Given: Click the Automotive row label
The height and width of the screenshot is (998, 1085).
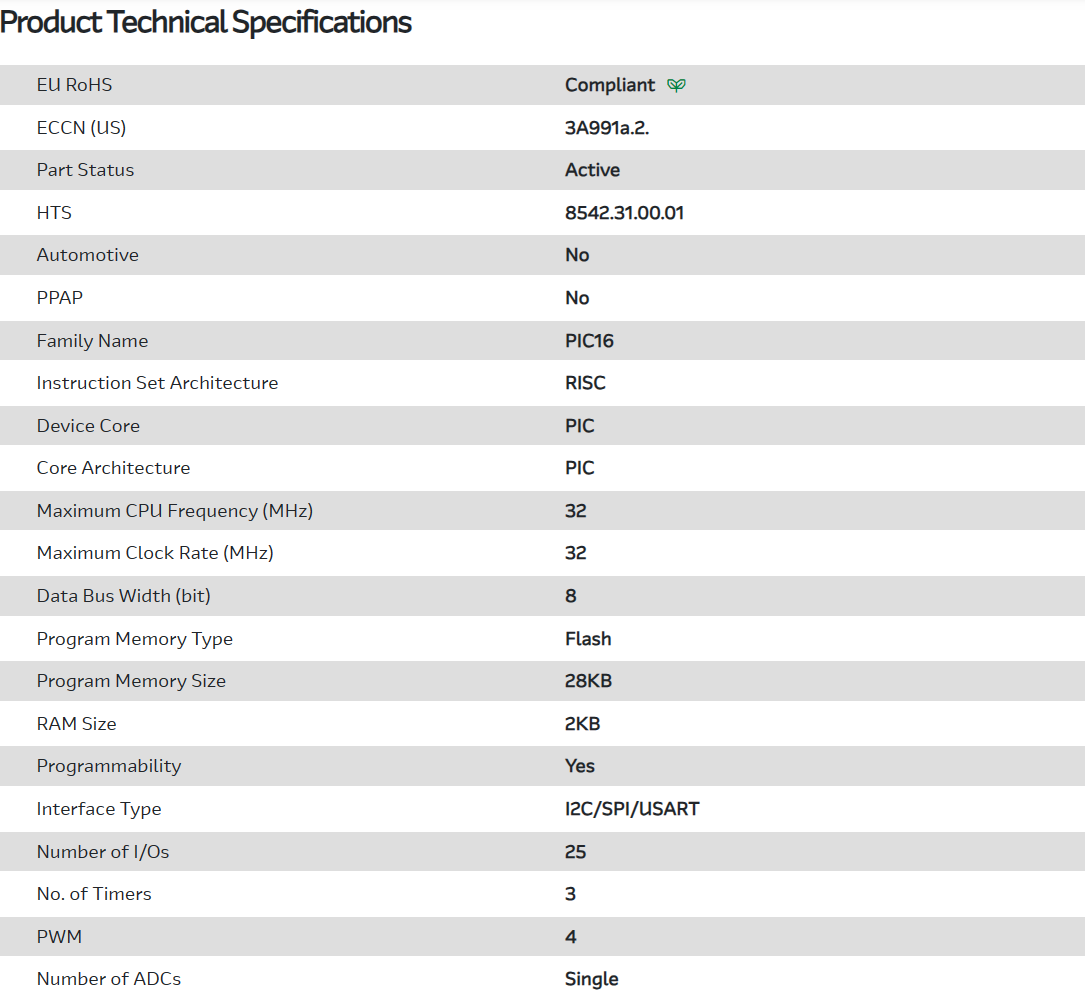Looking at the screenshot, I should 88,255.
